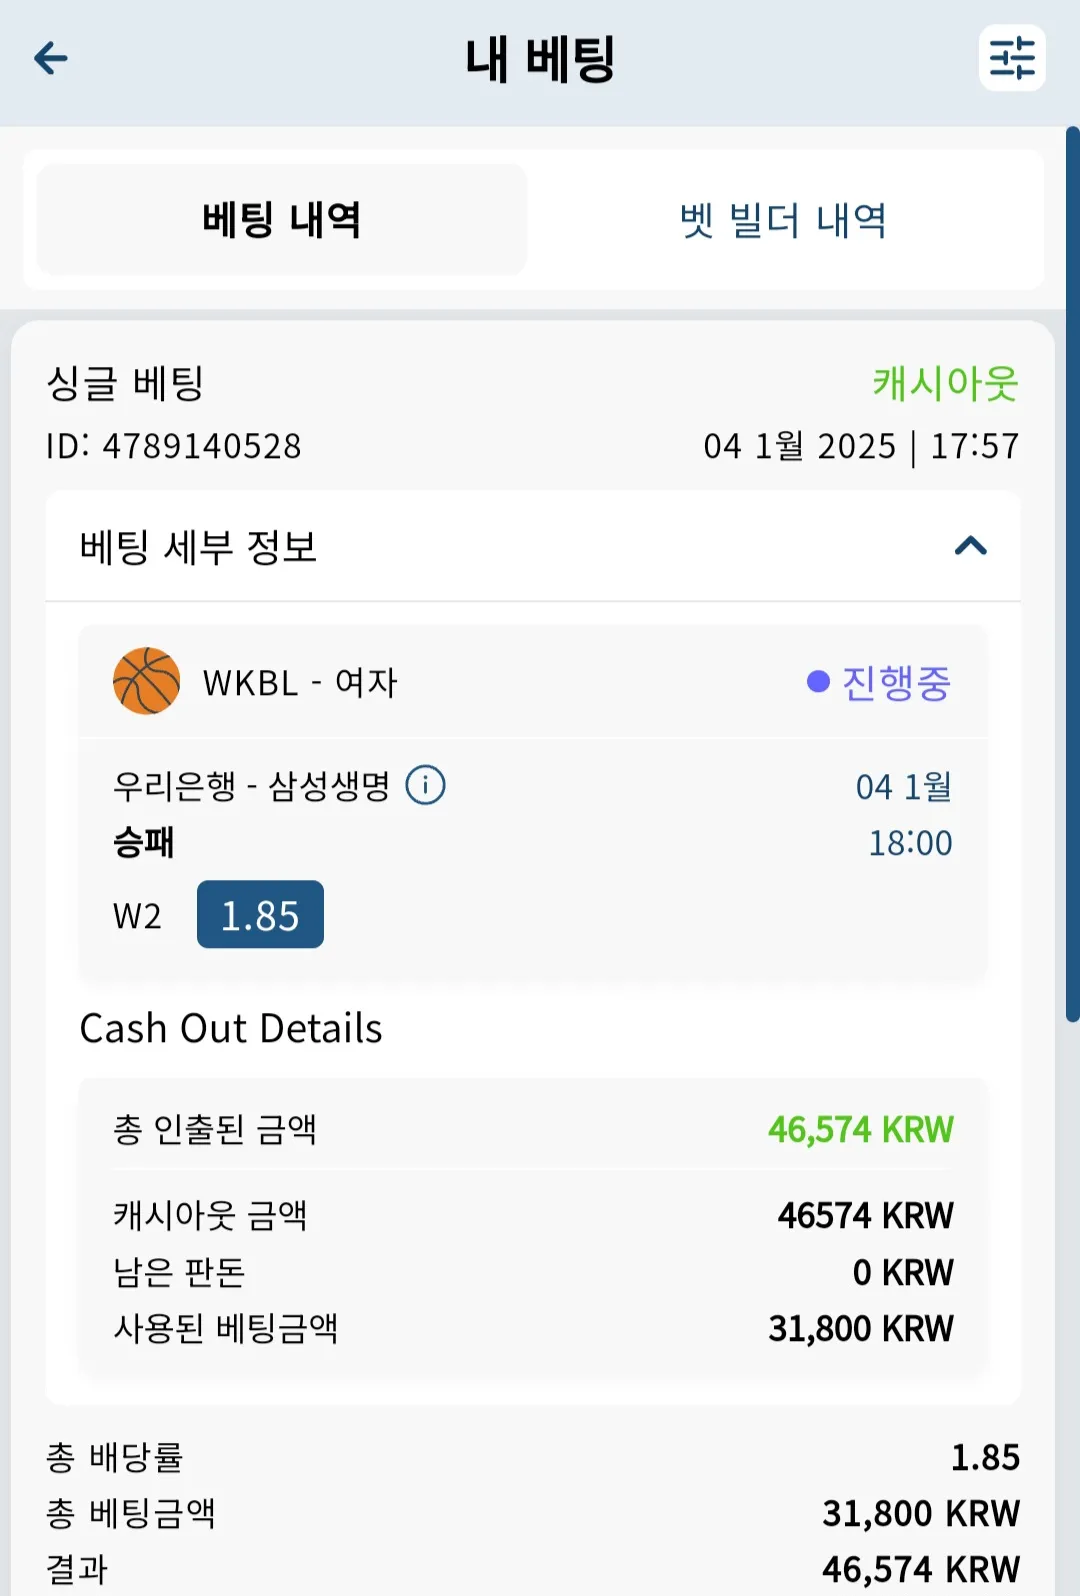1080x1596 pixels.
Task: Go back with the left arrow icon
Action: [51, 58]
